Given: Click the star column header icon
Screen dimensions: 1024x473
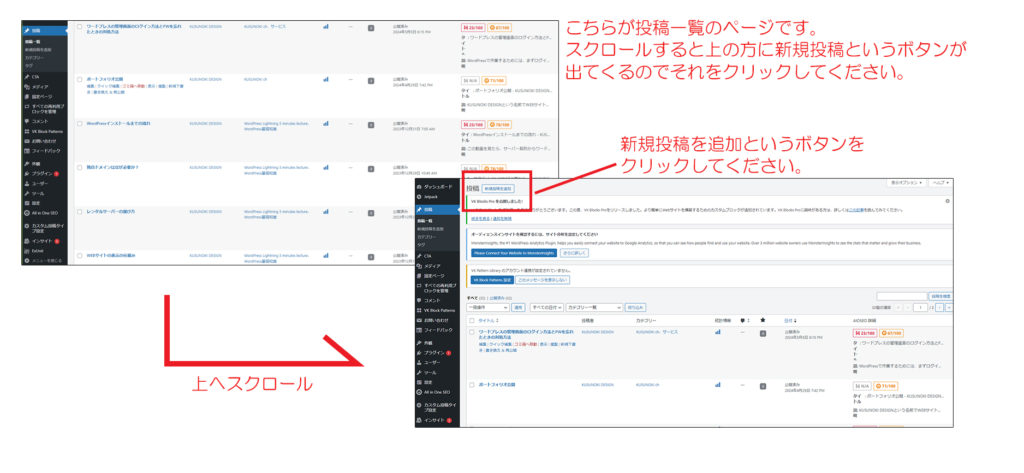Looking at the screenshot, I should coord(764,320).
